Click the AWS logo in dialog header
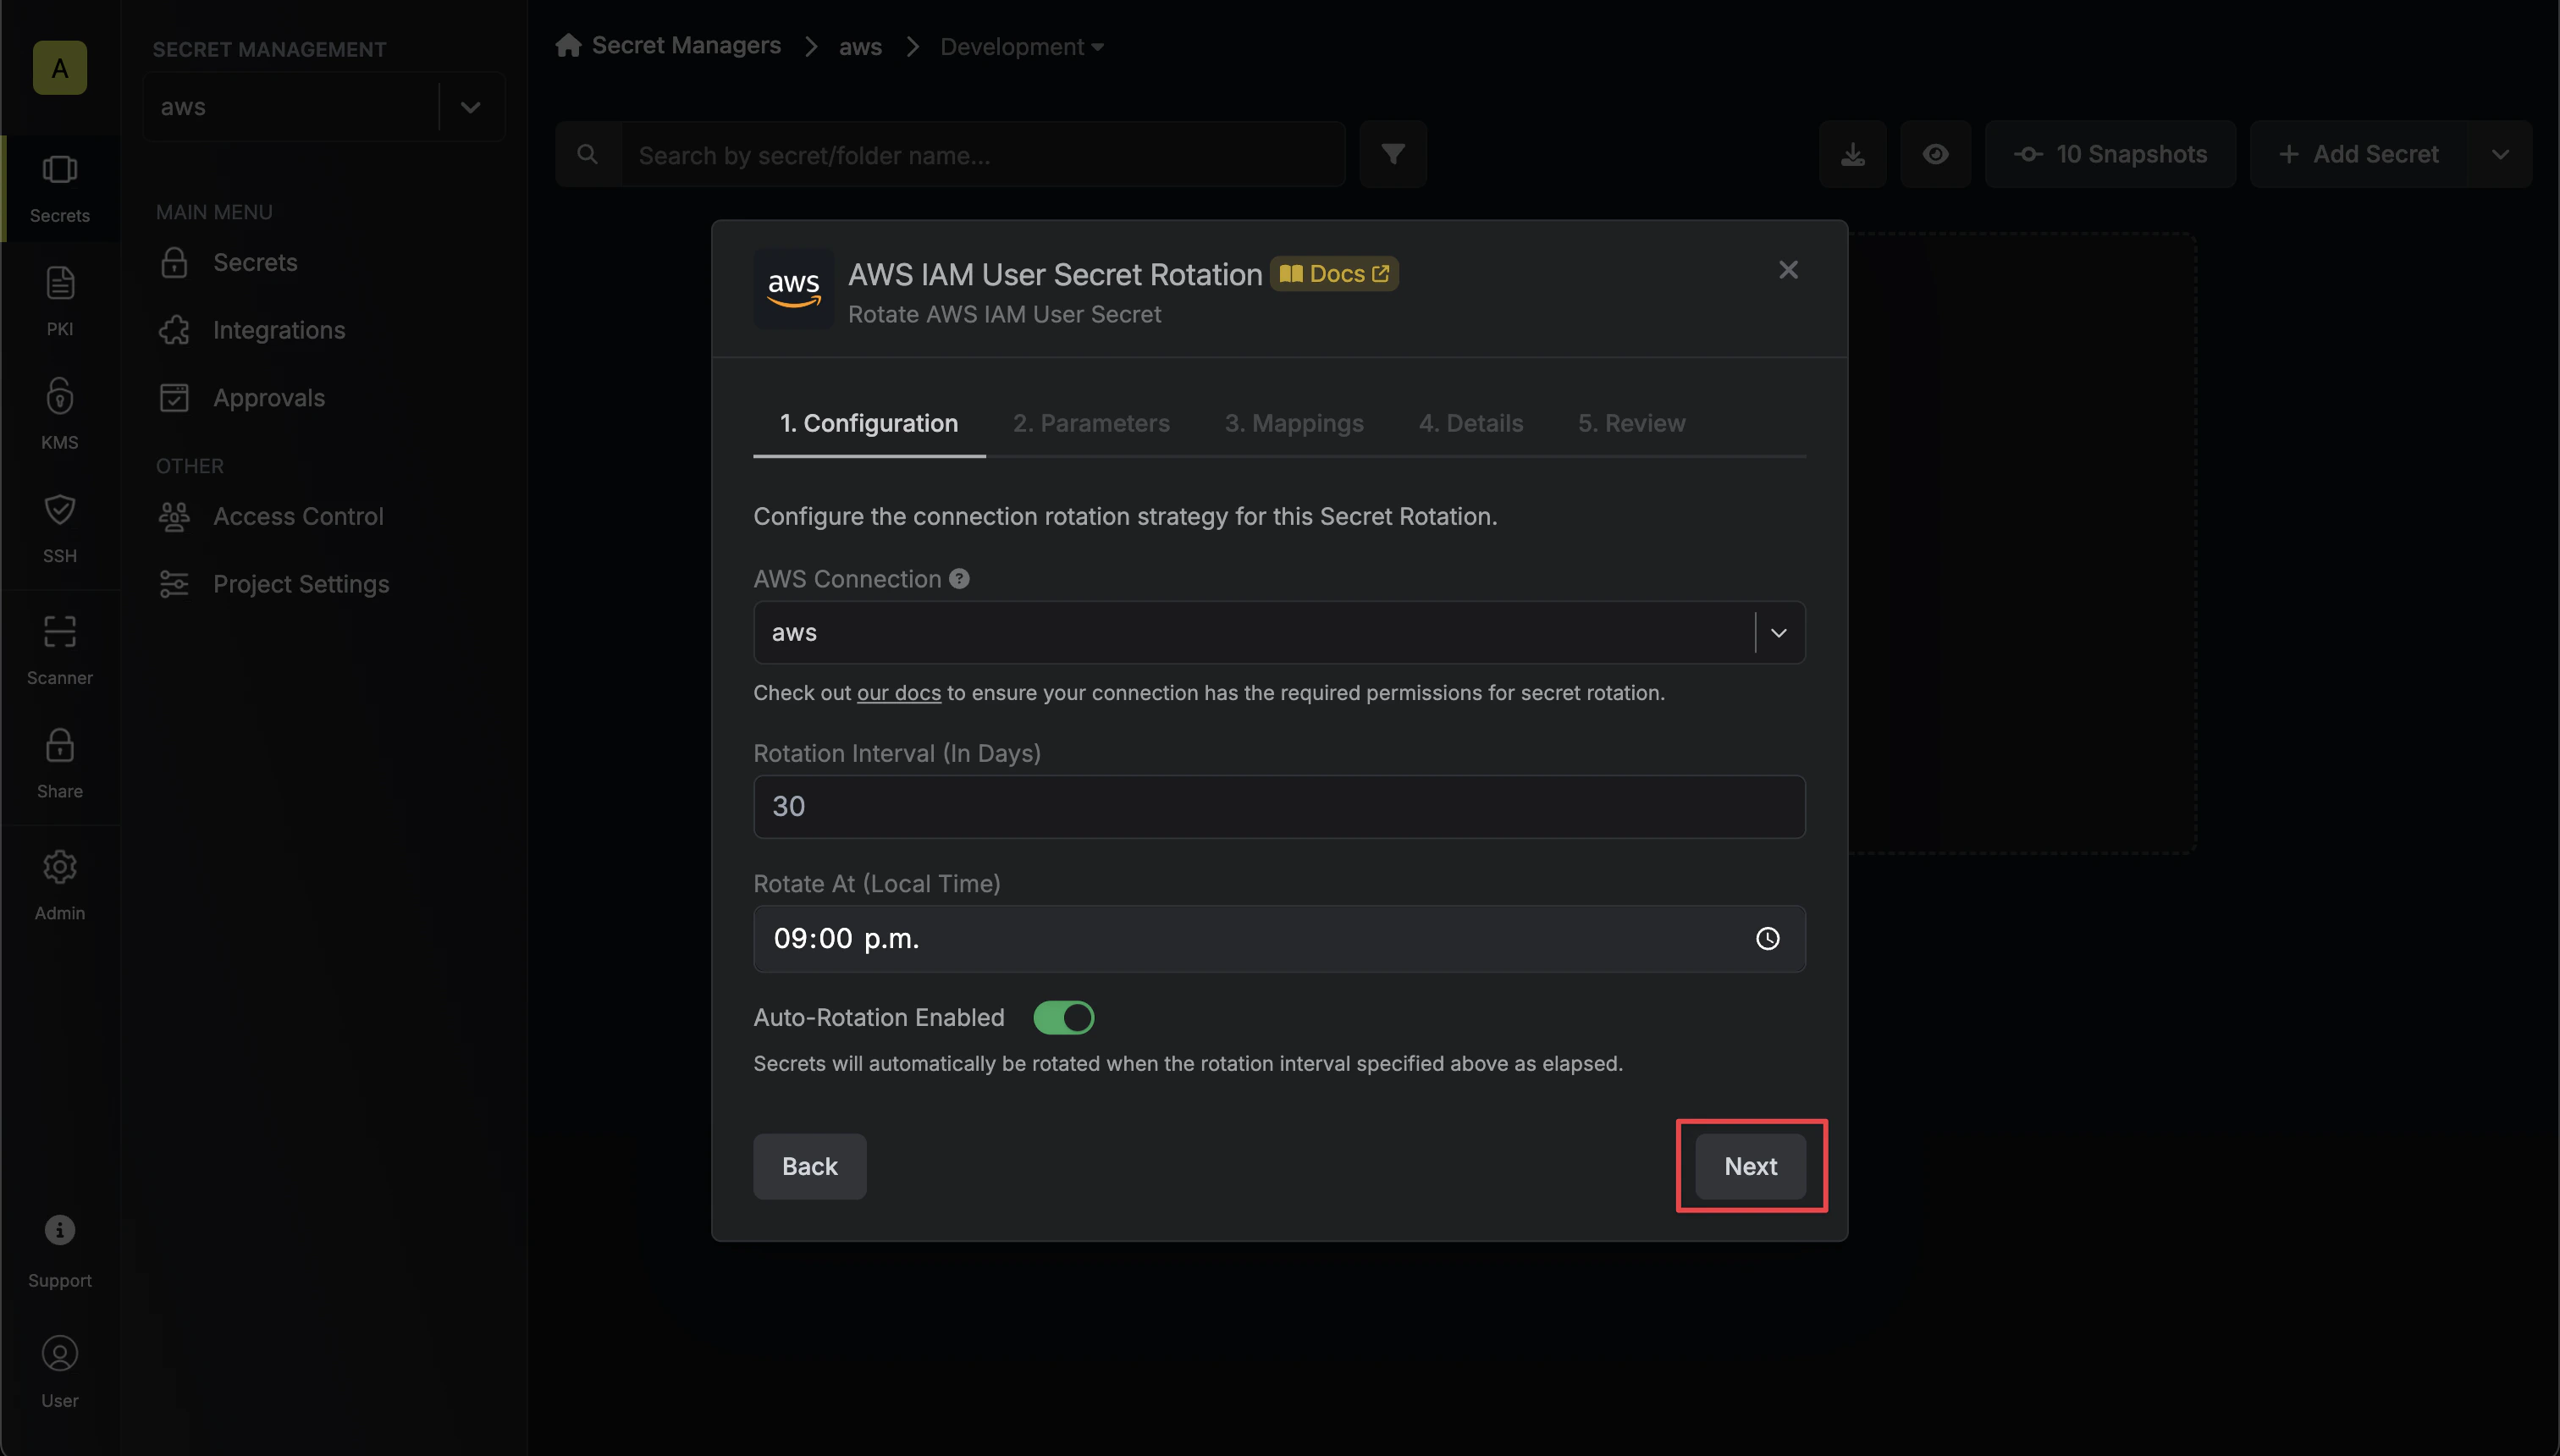Image resolution: width=2560 pixels, height=1456 pixels. tap(794, 289)
